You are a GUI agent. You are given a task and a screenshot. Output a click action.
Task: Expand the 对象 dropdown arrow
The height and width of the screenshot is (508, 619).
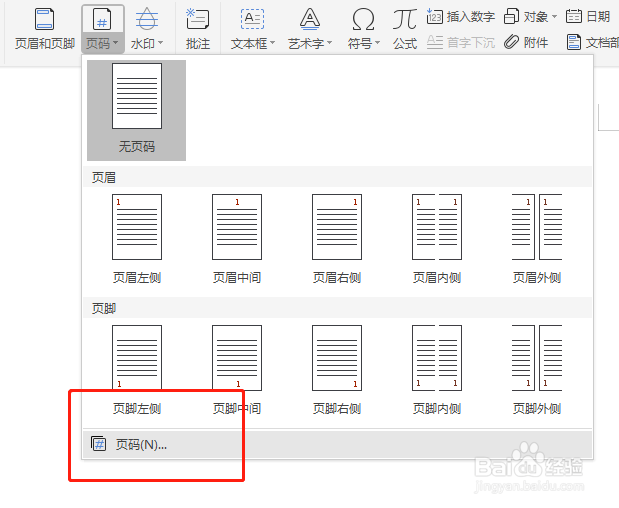554,17
